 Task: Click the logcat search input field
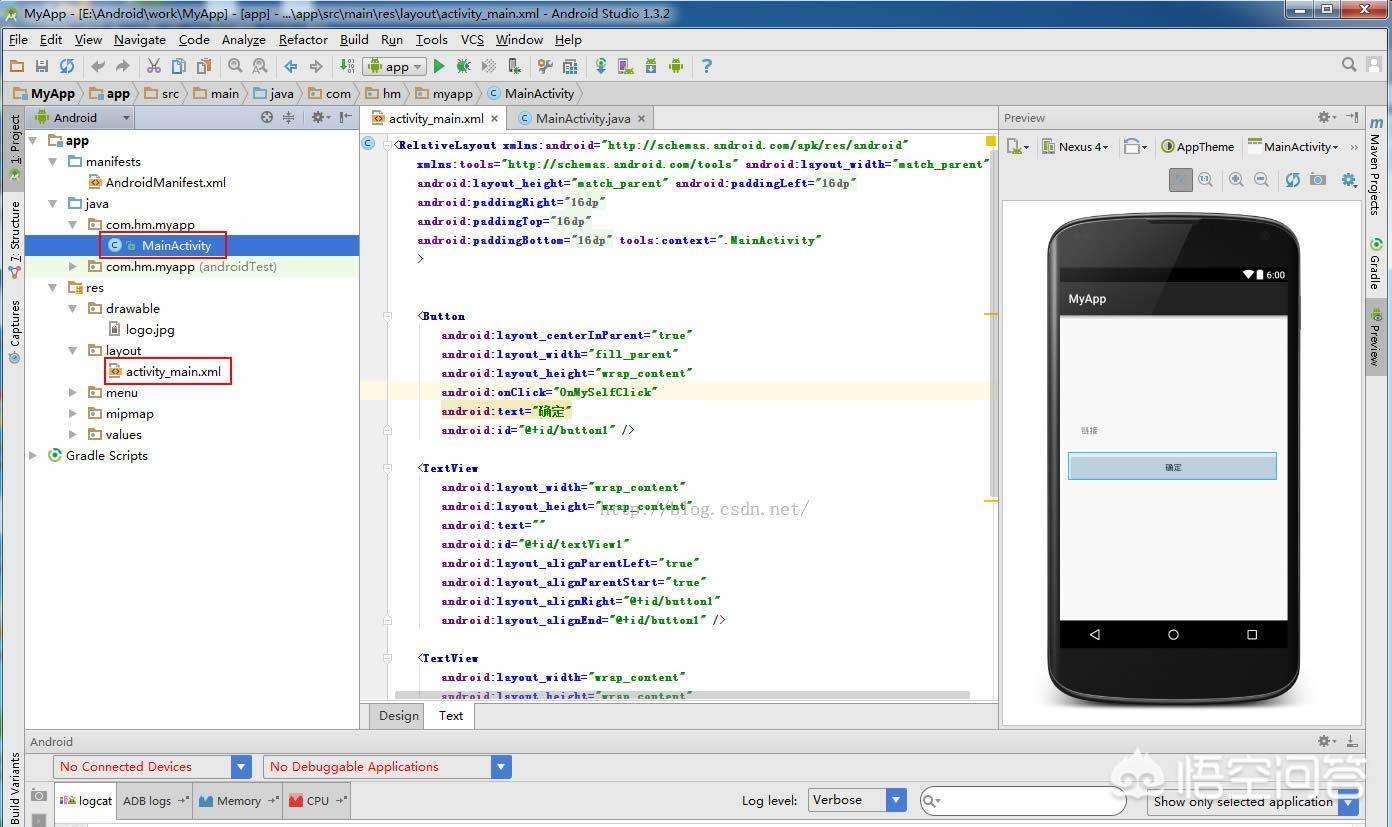coord(1022,801)
